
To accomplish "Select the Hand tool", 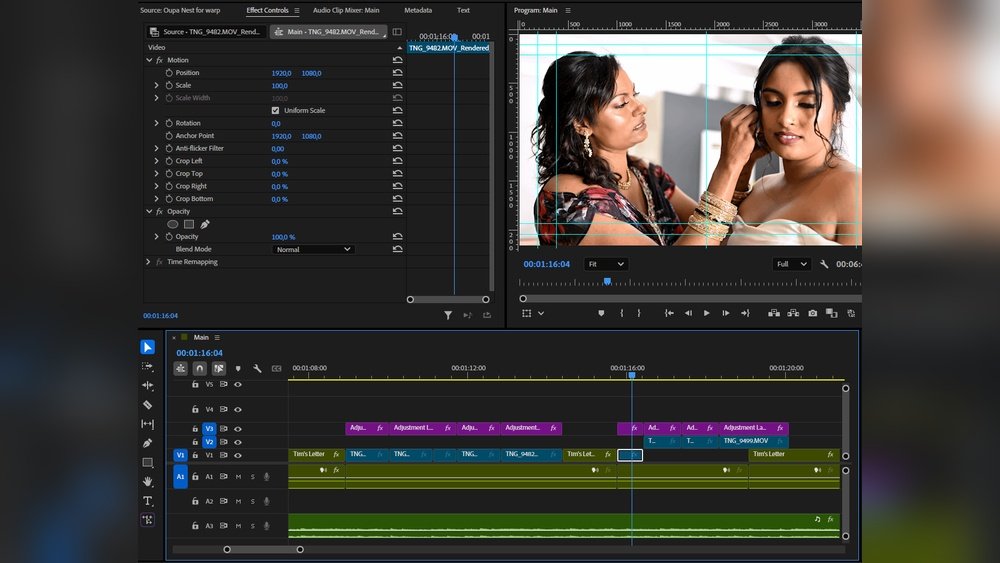I will [148, 481].
